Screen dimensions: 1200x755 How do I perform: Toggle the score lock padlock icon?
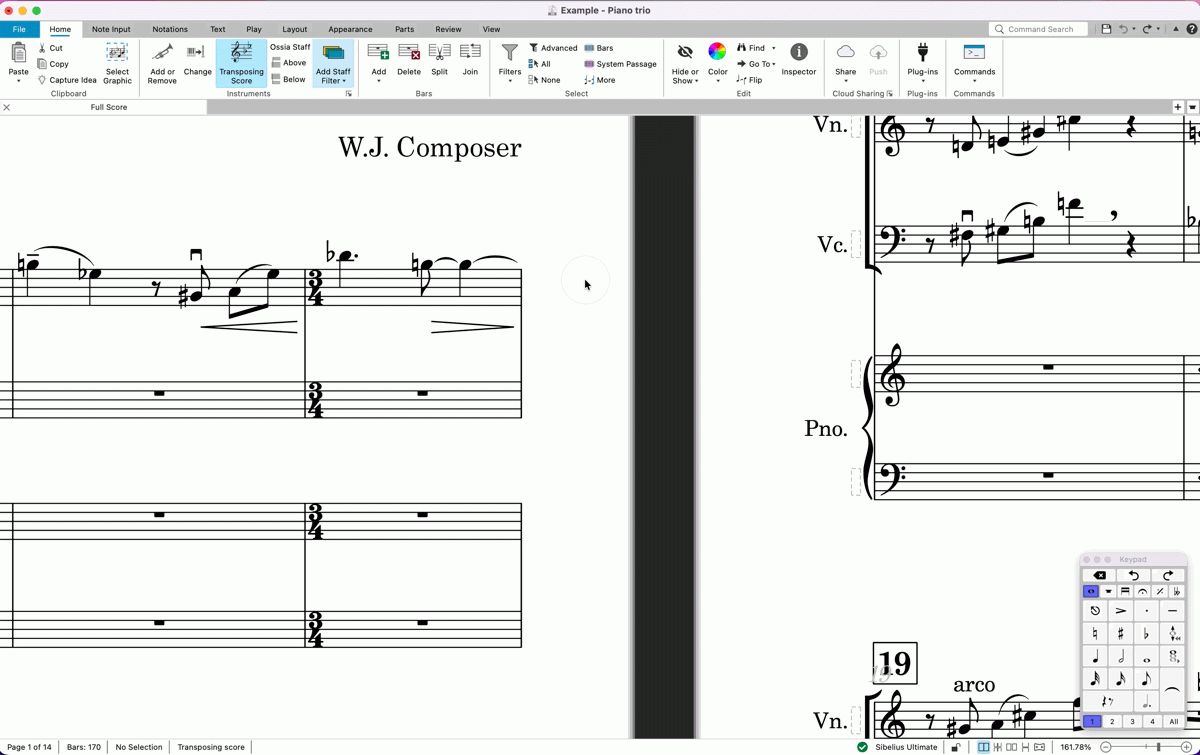956,747
